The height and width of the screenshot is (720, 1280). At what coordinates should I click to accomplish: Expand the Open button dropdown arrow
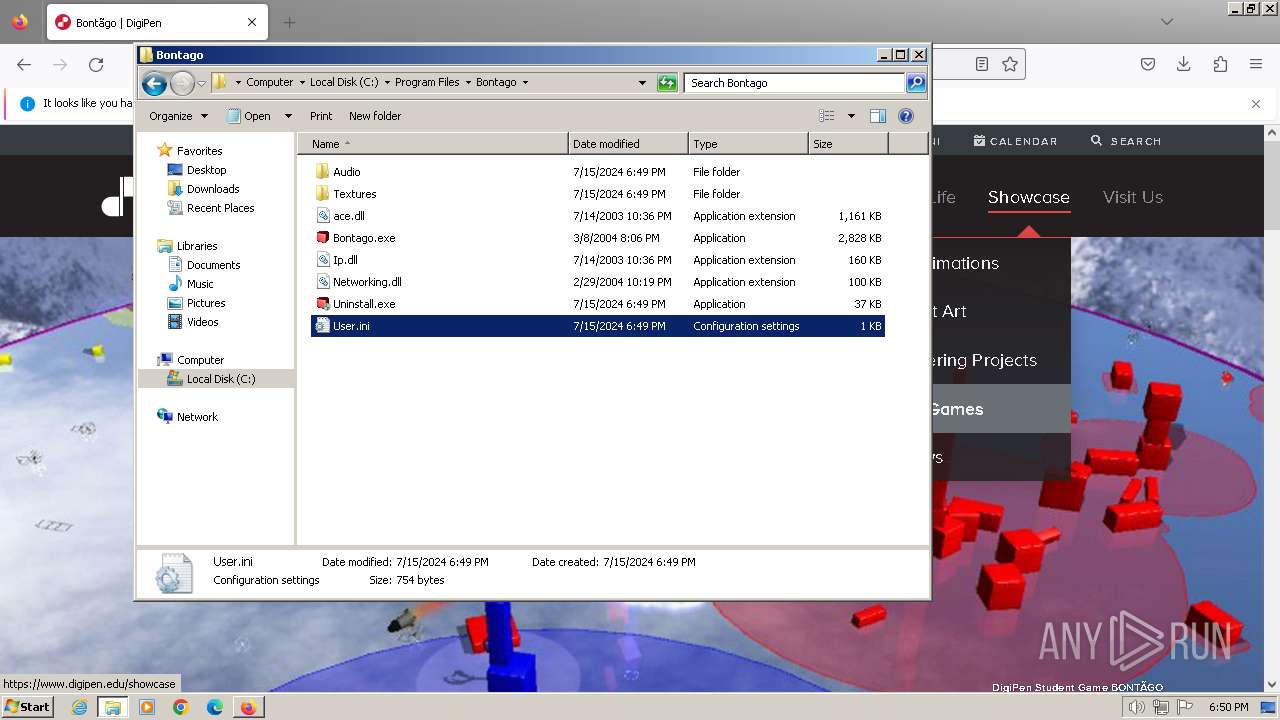[x=288, y=116]
